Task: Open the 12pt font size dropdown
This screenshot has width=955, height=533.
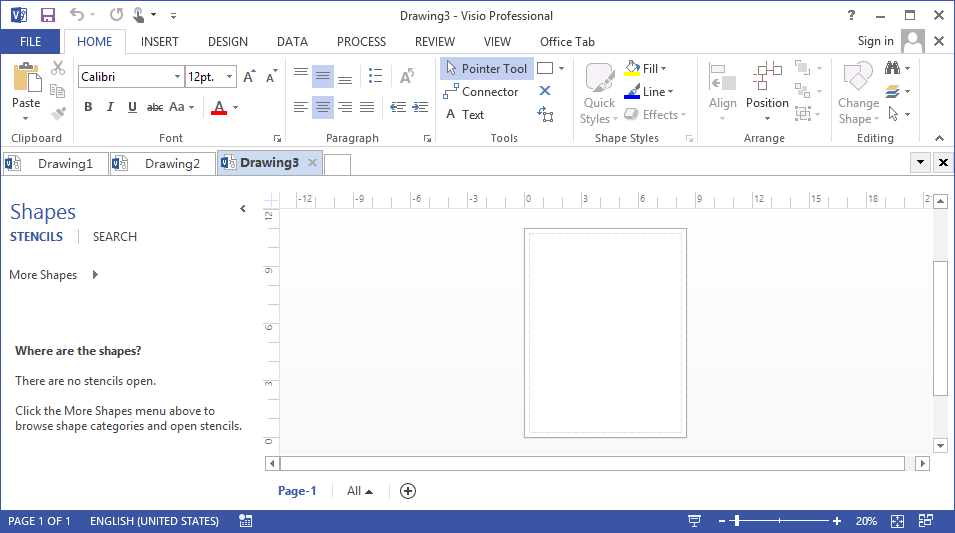Action: (x=230, y=77)
